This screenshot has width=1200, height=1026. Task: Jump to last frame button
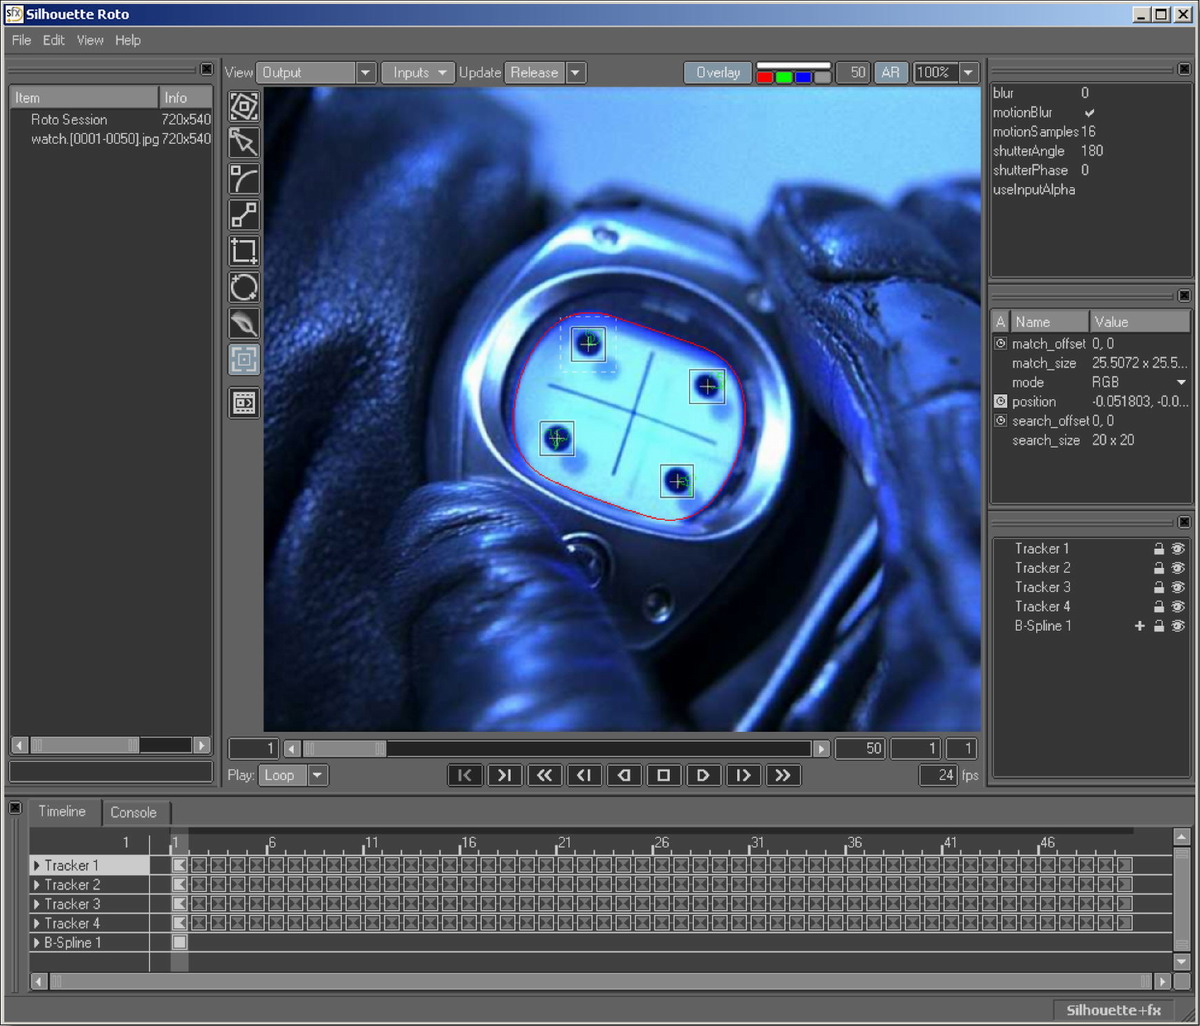pyautogui.click(x=505, y=775)
